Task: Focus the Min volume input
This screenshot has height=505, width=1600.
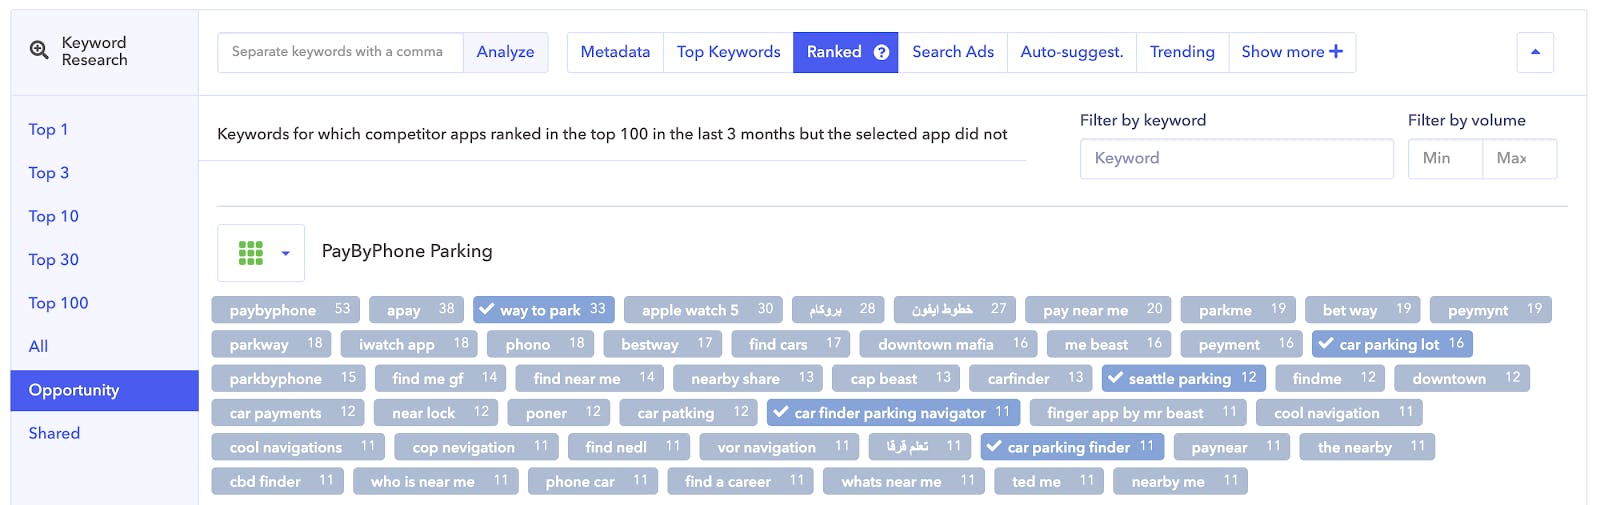Action: (1444, 158)
